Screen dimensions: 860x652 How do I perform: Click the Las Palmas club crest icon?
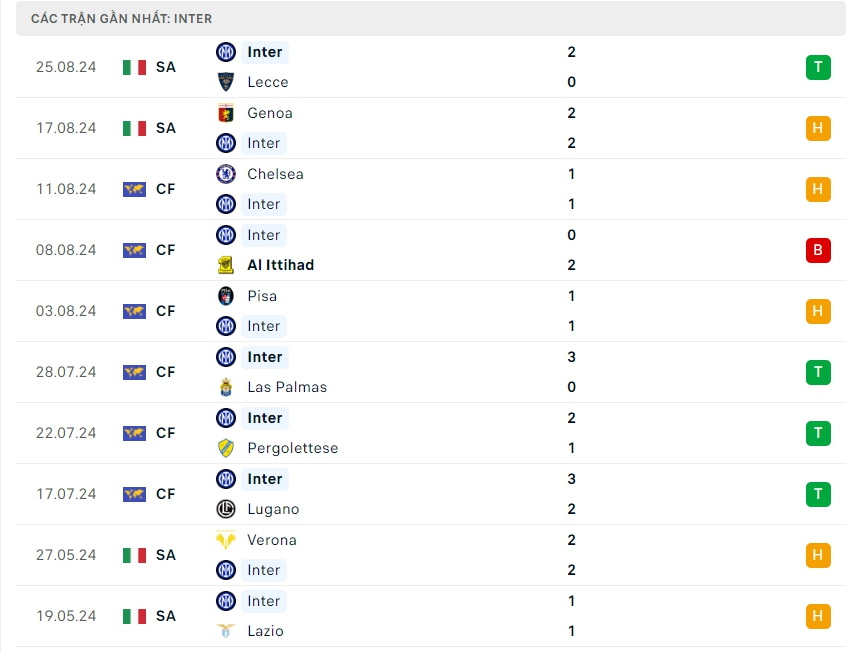226,387
